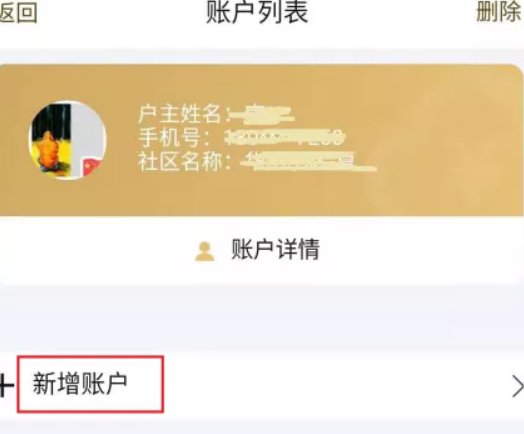Click the 账户列表 page title
Screen dimensions: 524x434
point(257,12)
